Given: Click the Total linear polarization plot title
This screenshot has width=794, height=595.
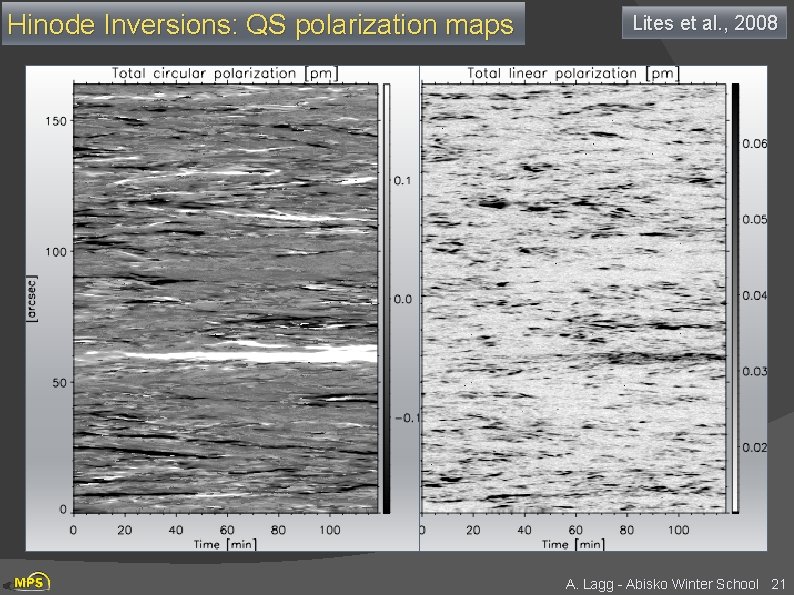Looking at the screenshot, I should coord(573,73).
